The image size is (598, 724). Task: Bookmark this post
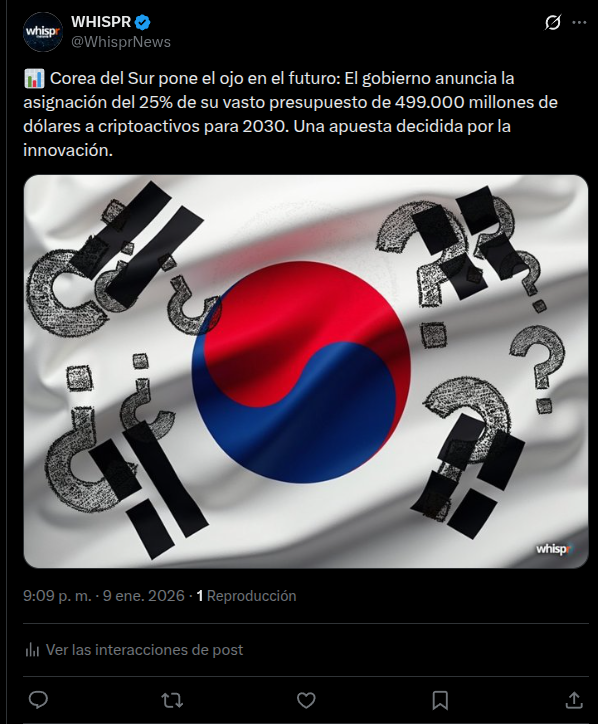tap(440, 700)
